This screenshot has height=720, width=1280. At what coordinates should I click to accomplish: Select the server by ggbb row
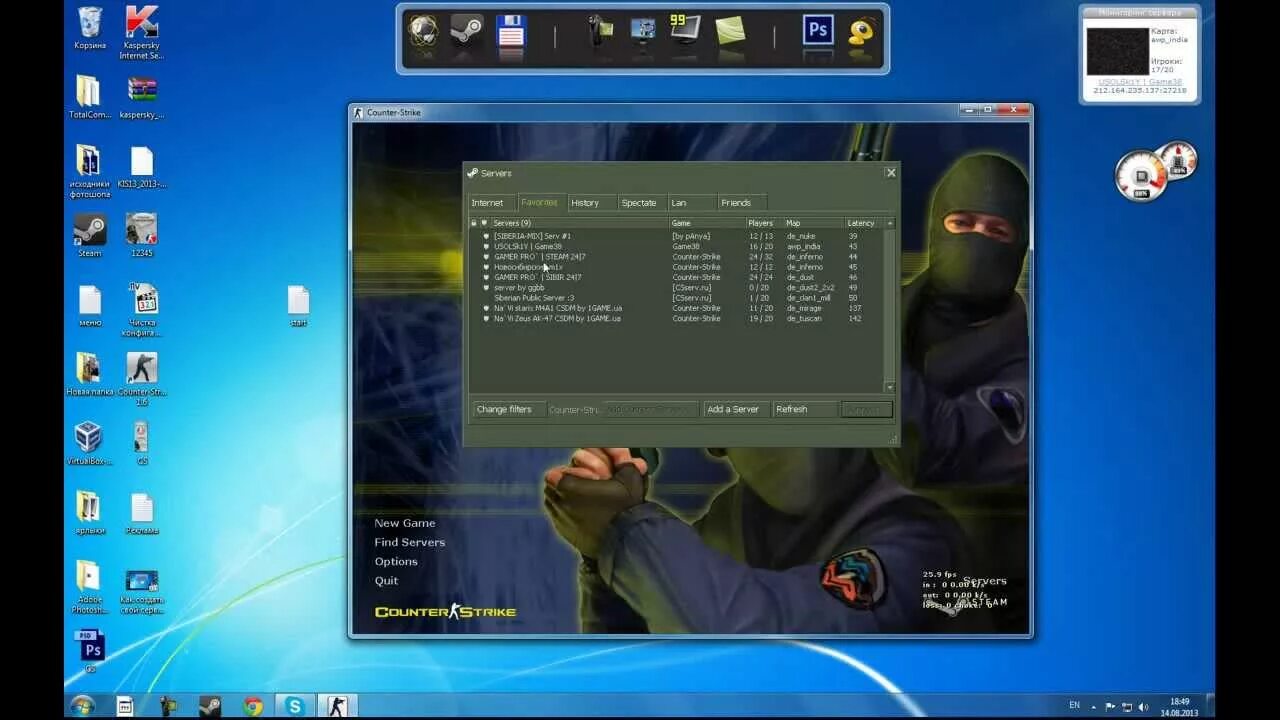676,287
